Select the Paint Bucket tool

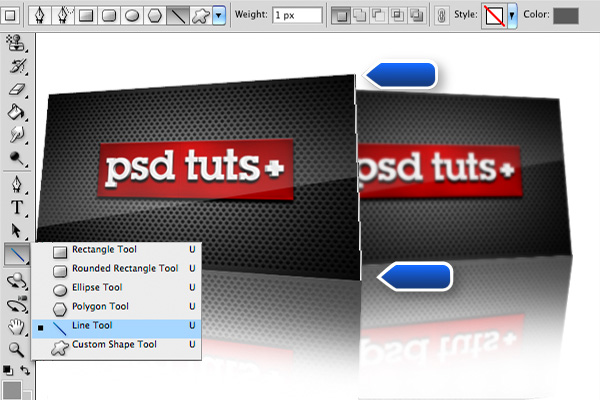16,112
